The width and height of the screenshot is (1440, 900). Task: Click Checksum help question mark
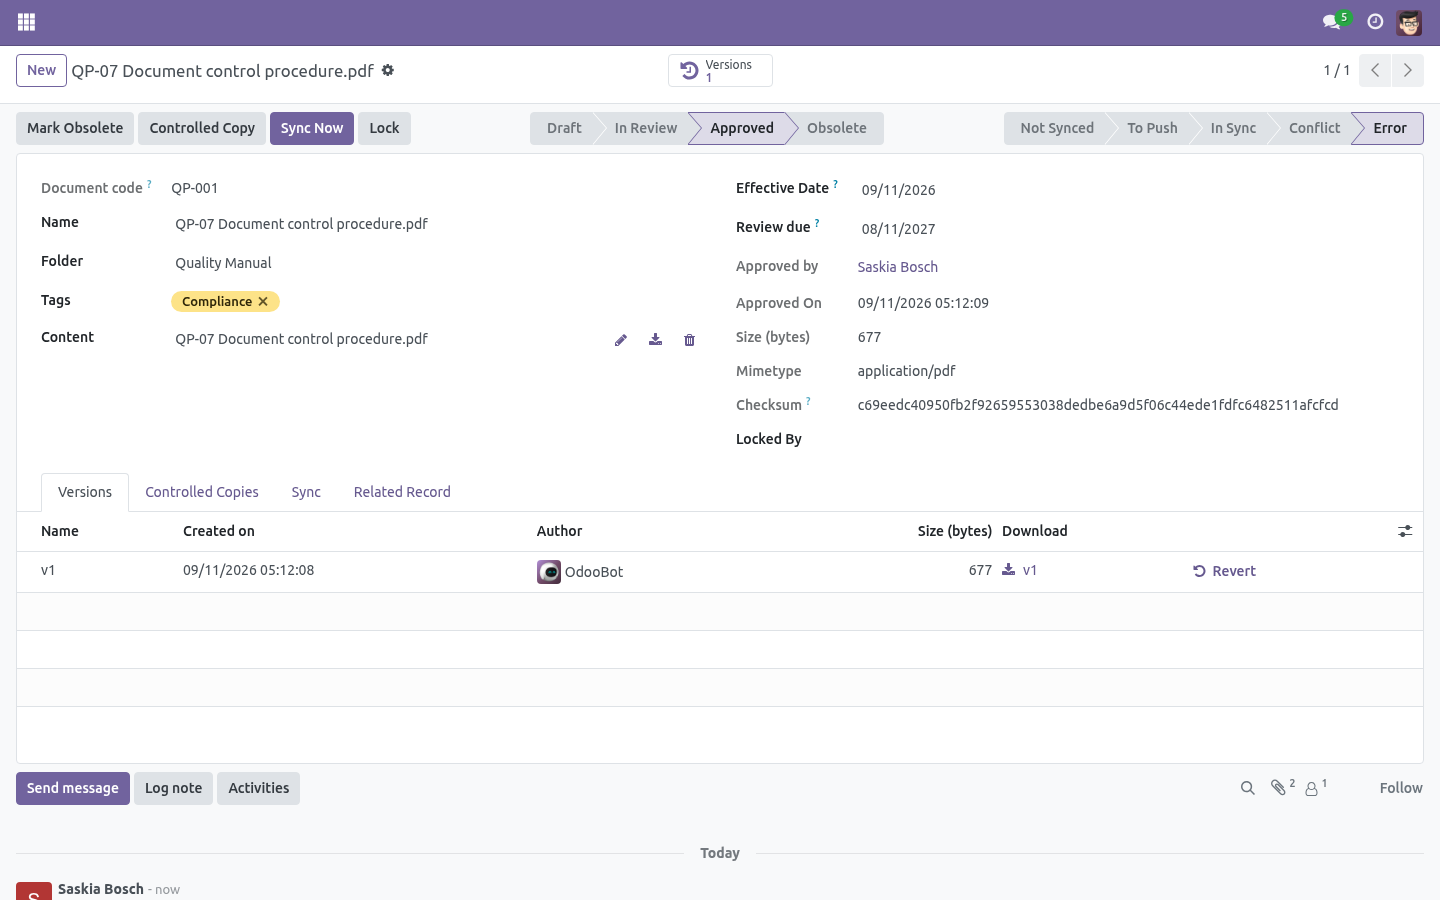[808, 401]
